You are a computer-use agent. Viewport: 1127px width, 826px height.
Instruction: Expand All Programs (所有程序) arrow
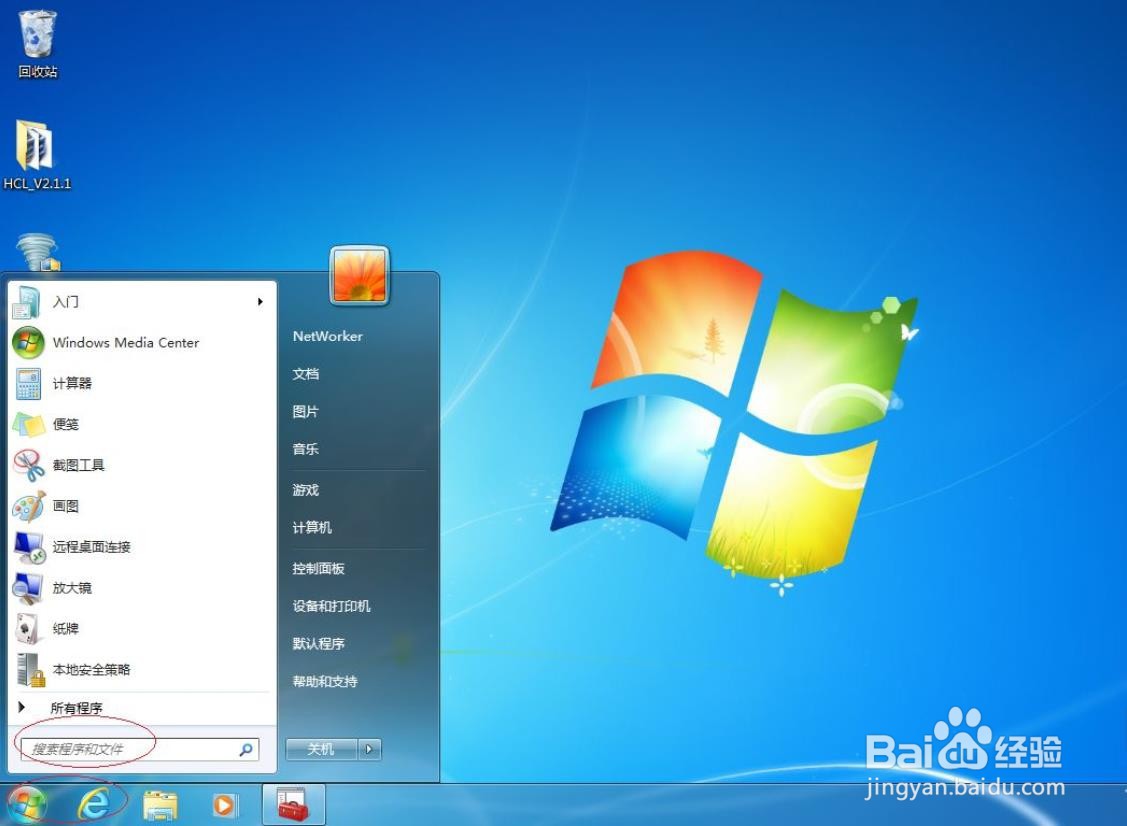pos(22,707)
